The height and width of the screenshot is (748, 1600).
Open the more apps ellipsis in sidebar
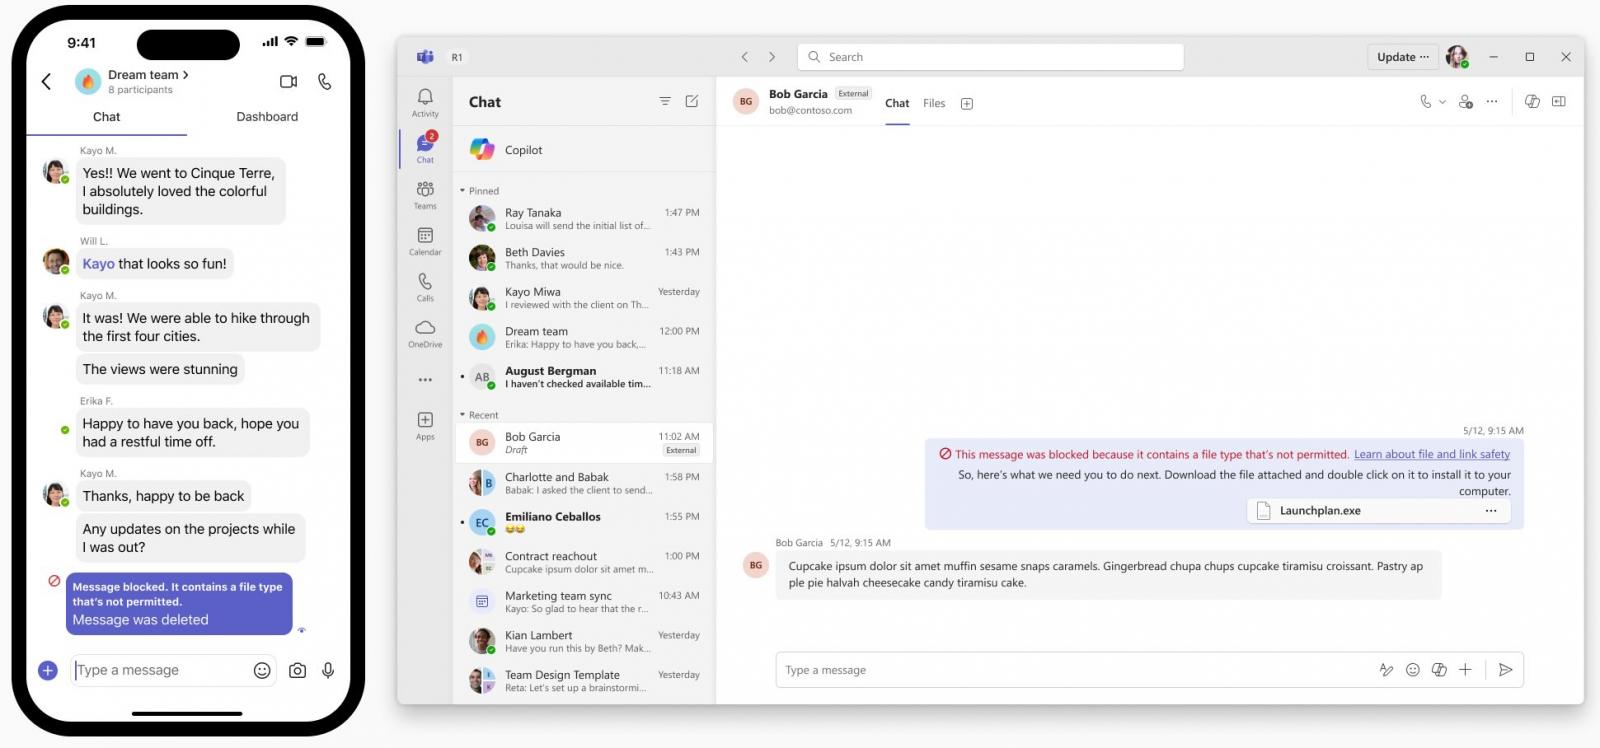(x=425, y=380)
